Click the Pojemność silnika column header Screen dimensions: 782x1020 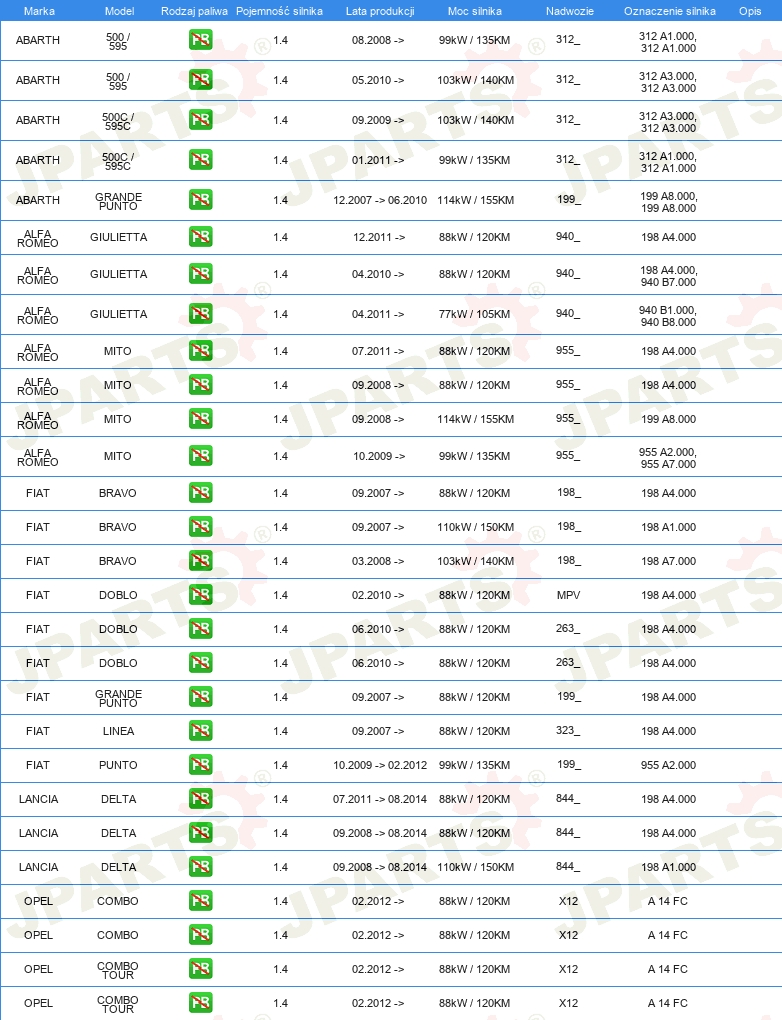click(x=279, y=11)
